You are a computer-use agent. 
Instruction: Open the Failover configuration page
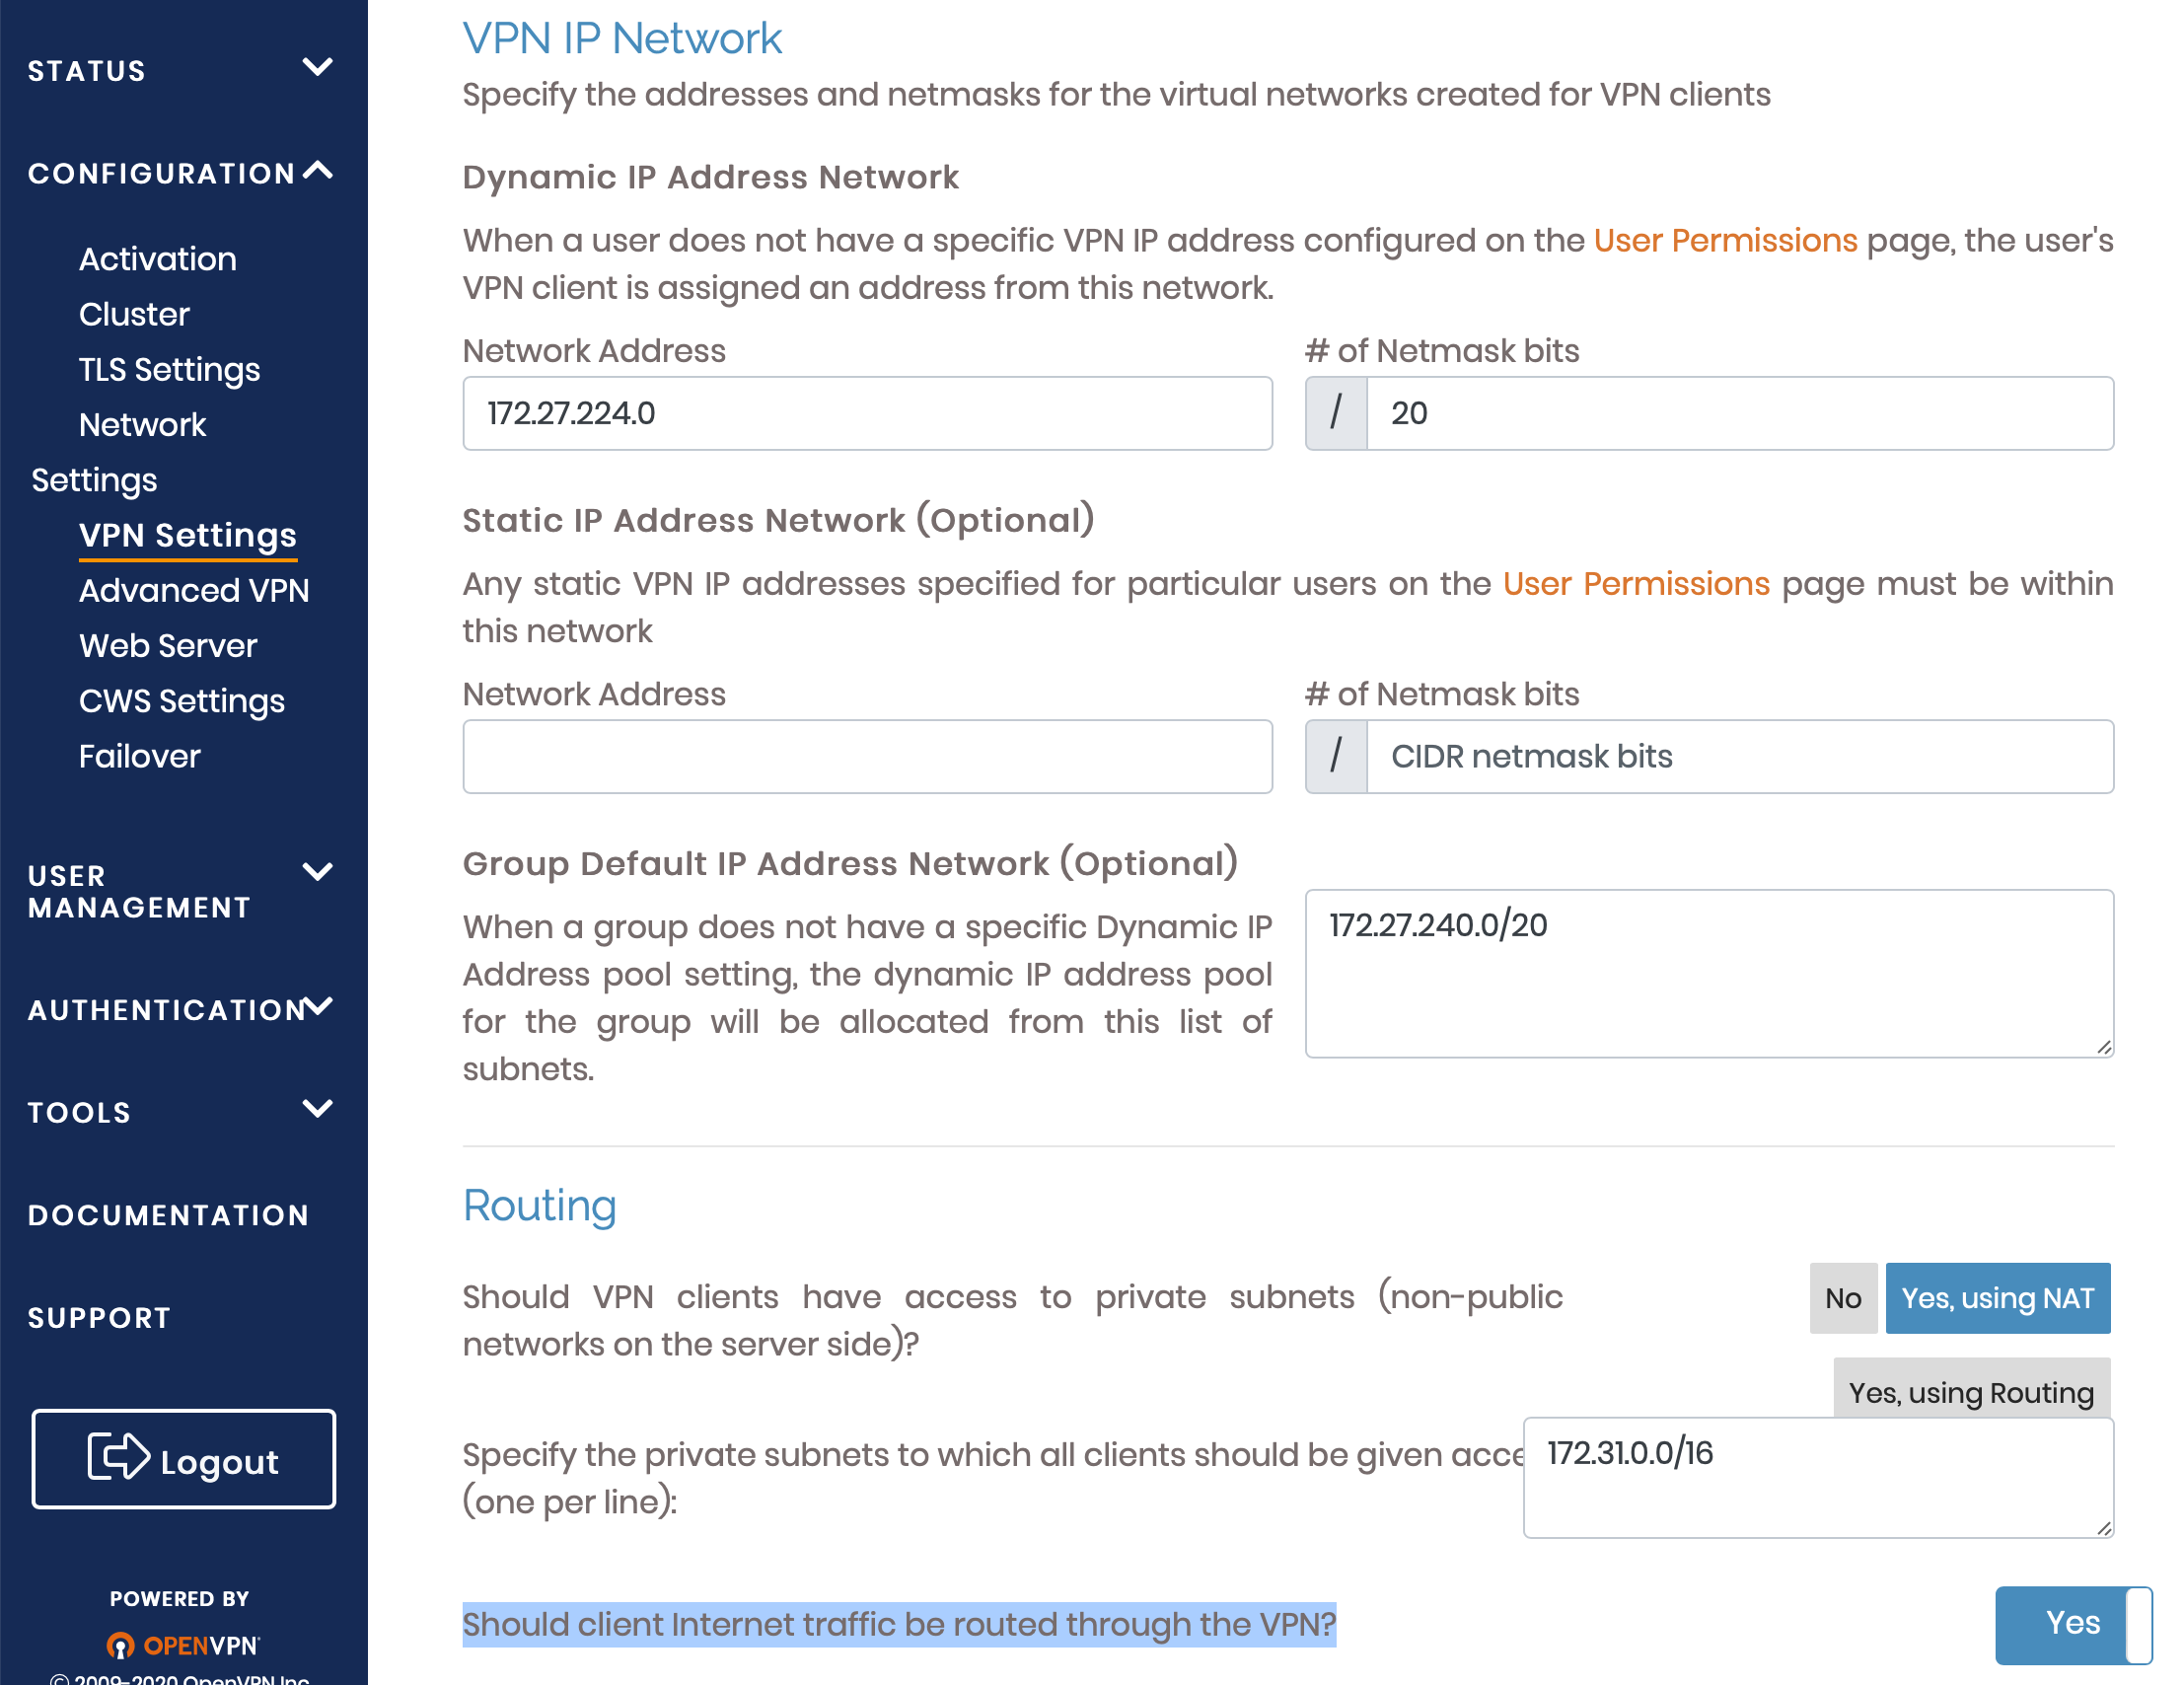coord(140,756)
